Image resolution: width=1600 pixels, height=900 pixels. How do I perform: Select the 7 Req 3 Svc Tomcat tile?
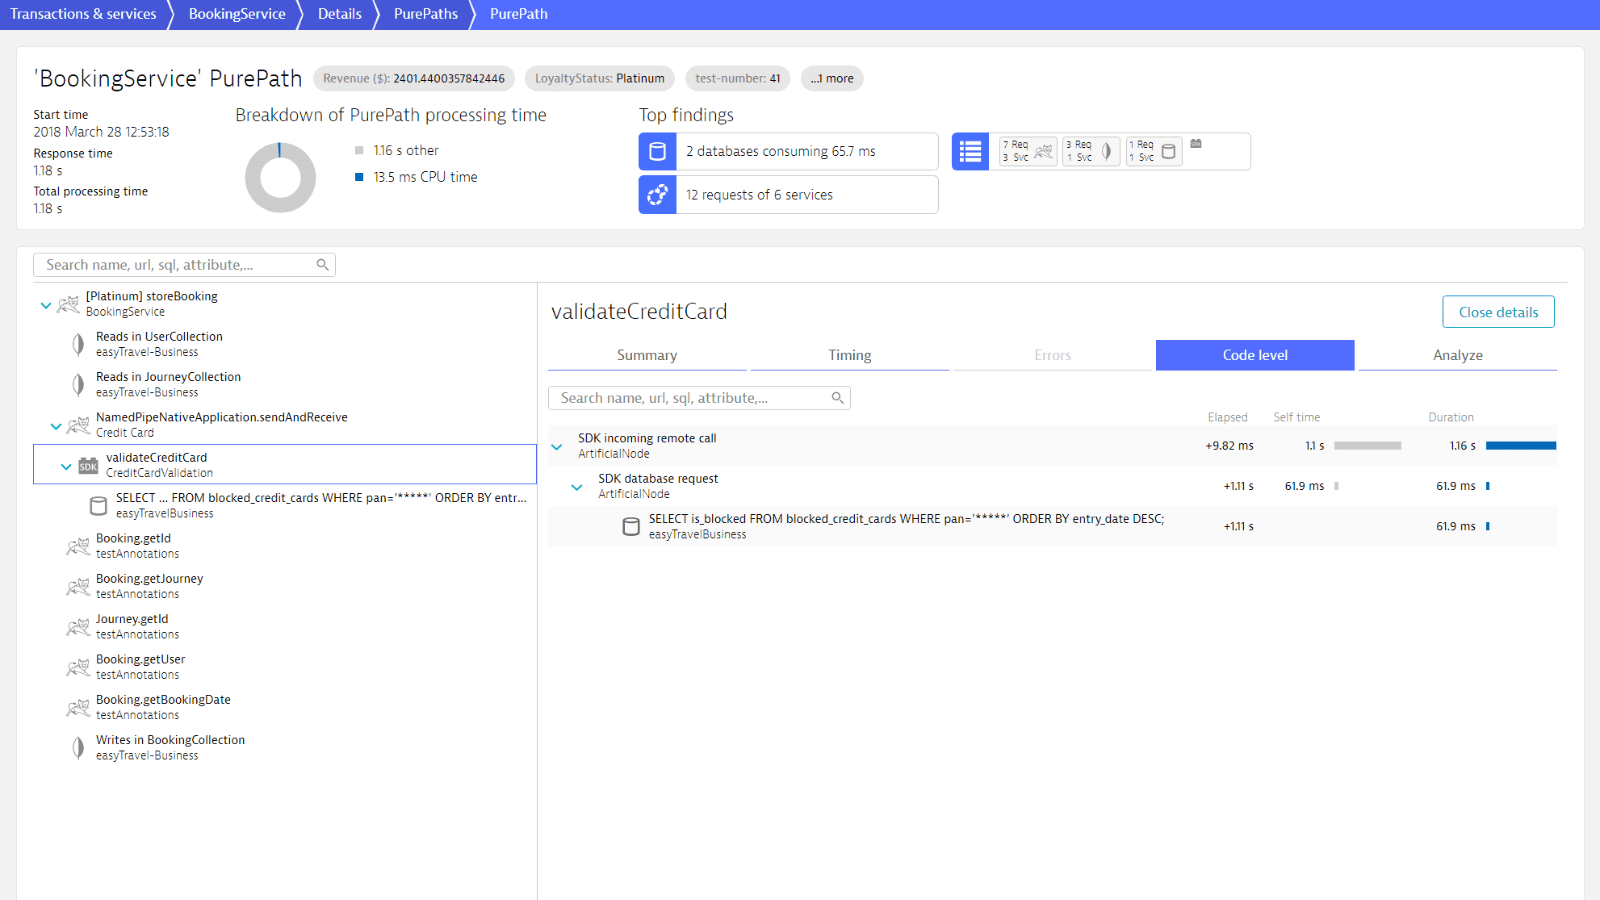pyautogui.click(x=1028, y=151)
